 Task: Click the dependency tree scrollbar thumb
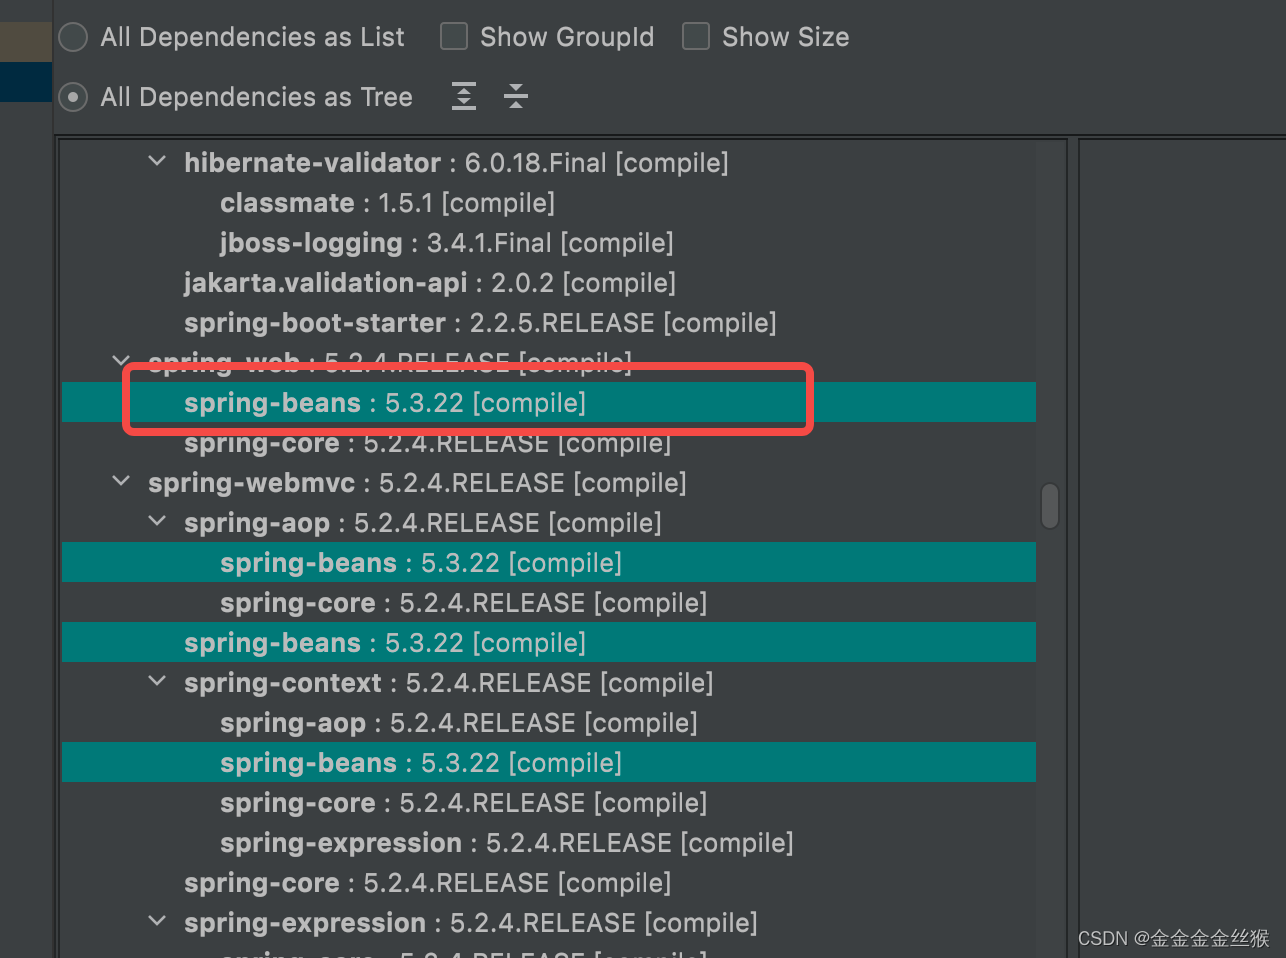(x=1050, y=505)
